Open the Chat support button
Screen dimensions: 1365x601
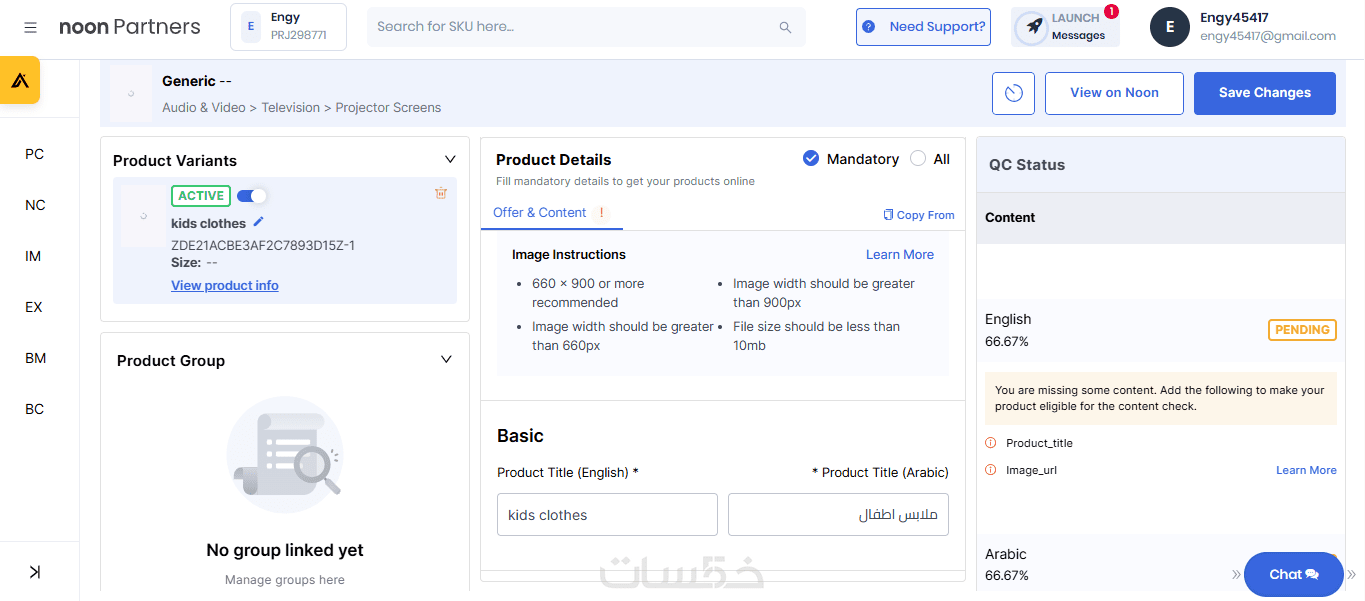click(x=1293, y=574)
